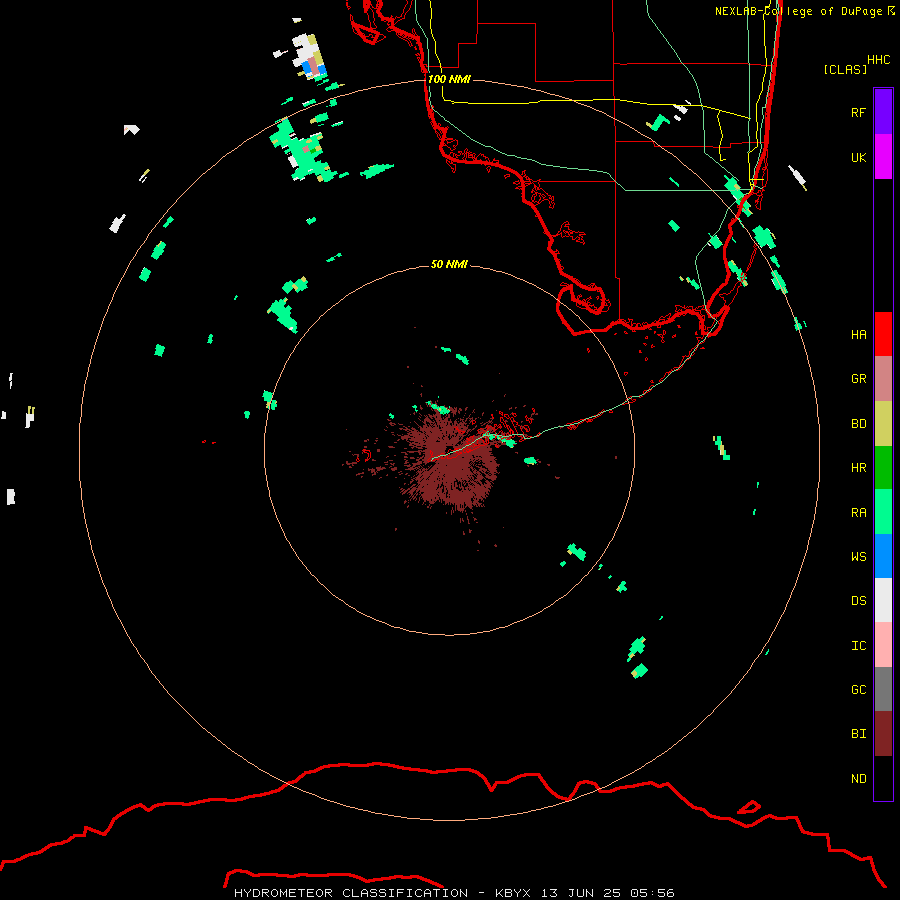Click the IC legend label
900x900 pixels.
tap(858, 646)
